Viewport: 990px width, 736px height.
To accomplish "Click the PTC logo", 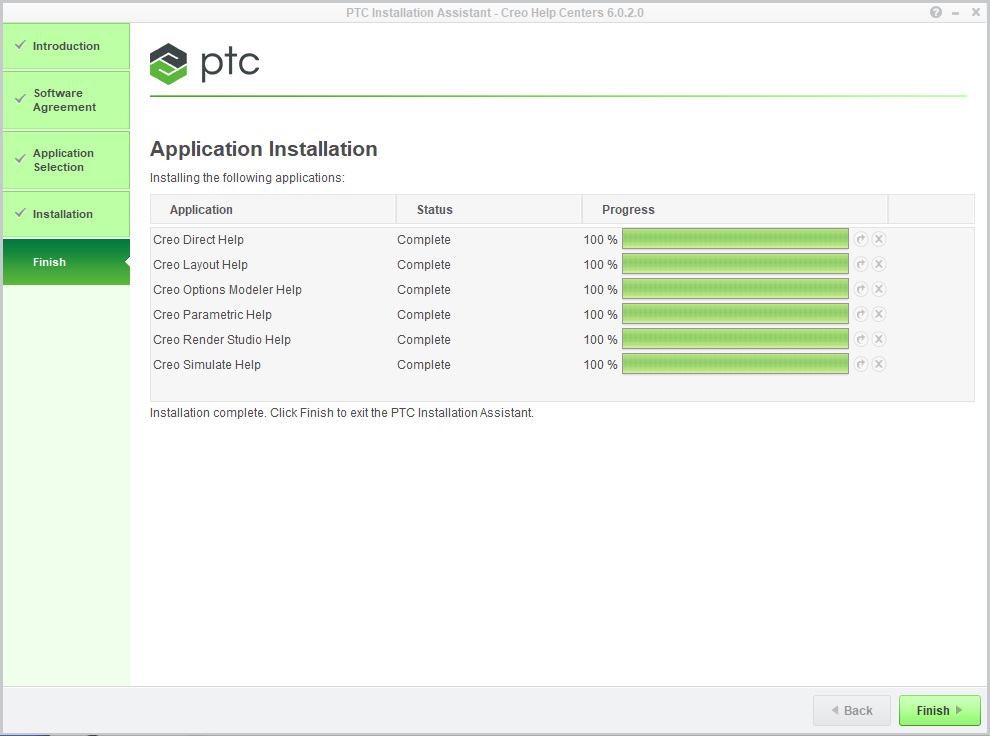I will click(205, 63).
